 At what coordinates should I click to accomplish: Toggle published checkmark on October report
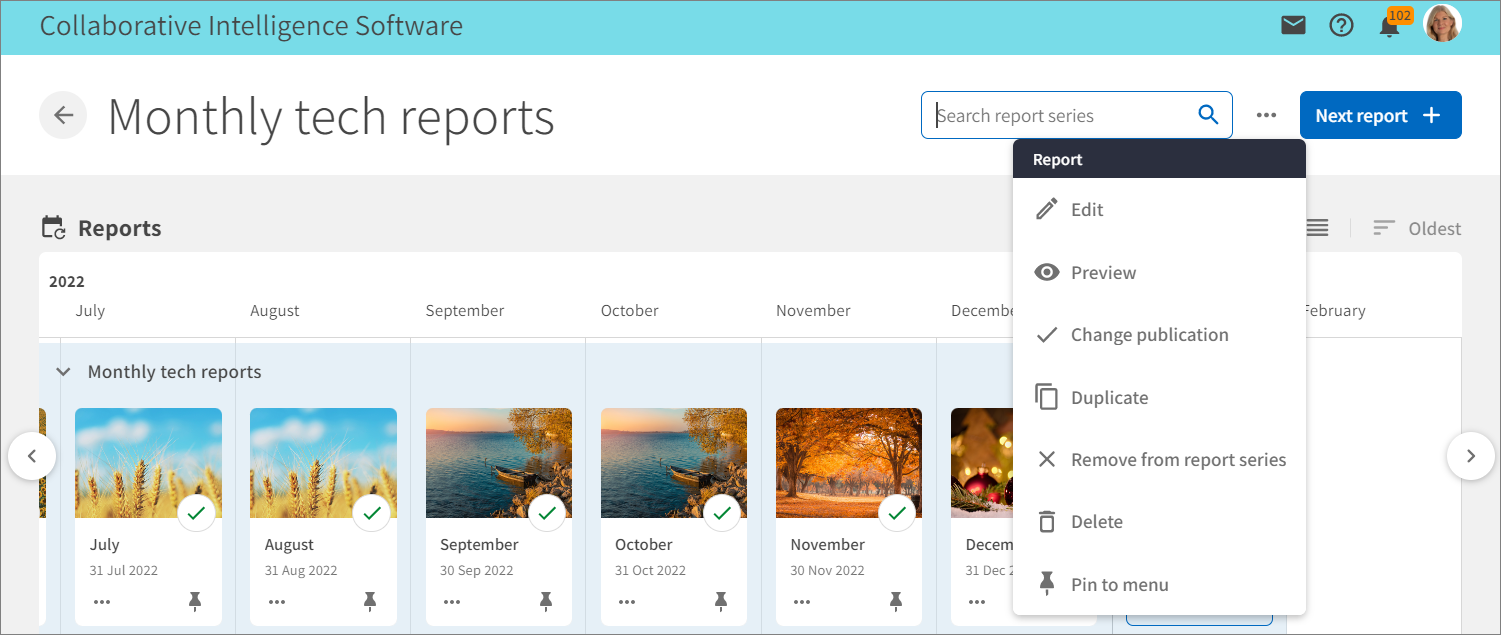(x=722, y=513)
